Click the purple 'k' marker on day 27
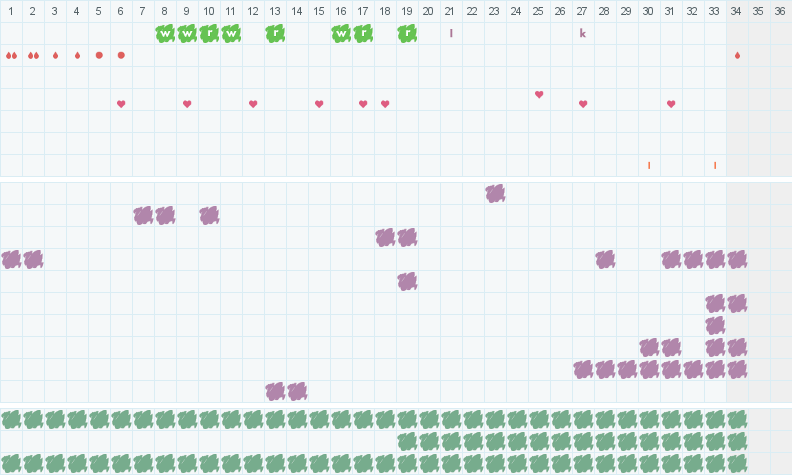 583,33
